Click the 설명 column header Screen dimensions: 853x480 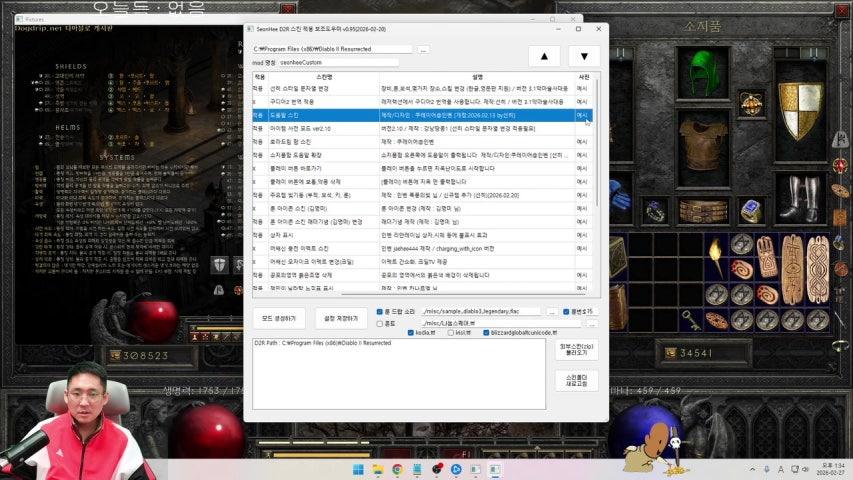[476, 77]
